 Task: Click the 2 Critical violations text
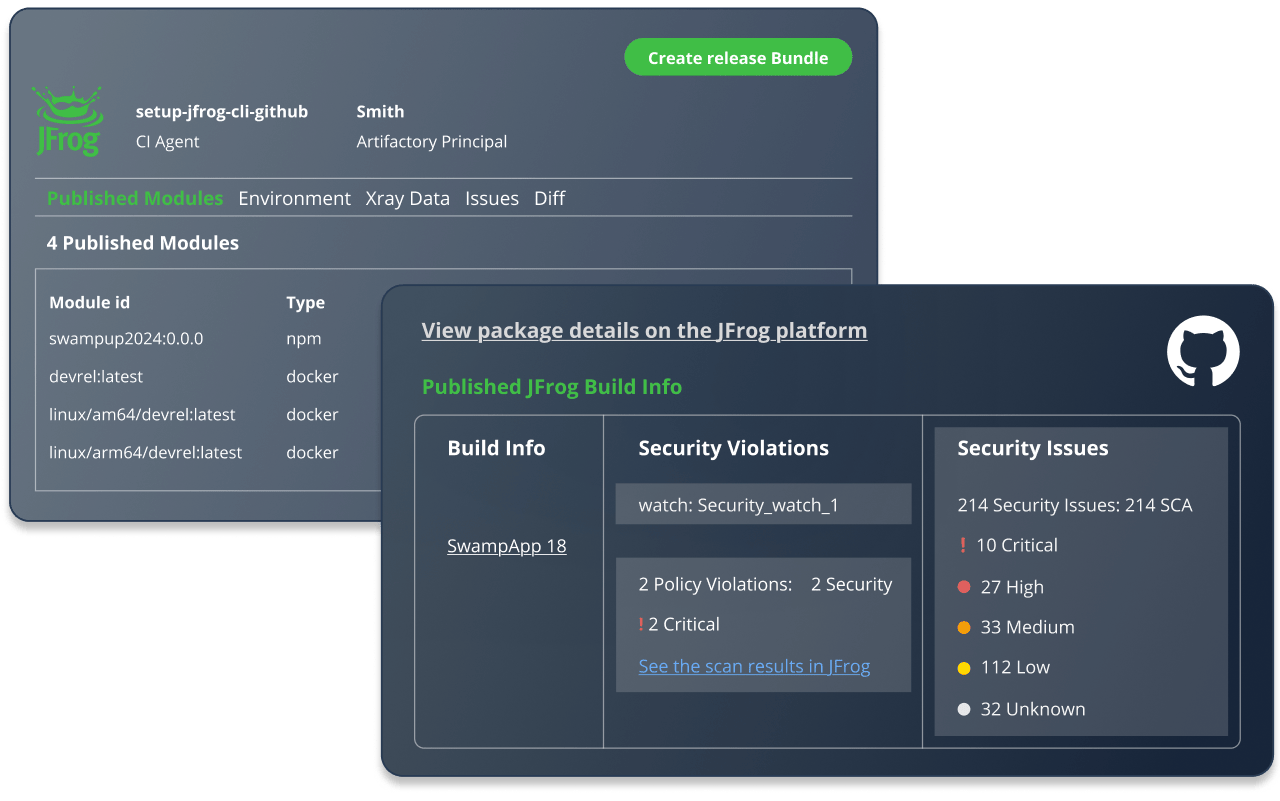pos(684,624)
